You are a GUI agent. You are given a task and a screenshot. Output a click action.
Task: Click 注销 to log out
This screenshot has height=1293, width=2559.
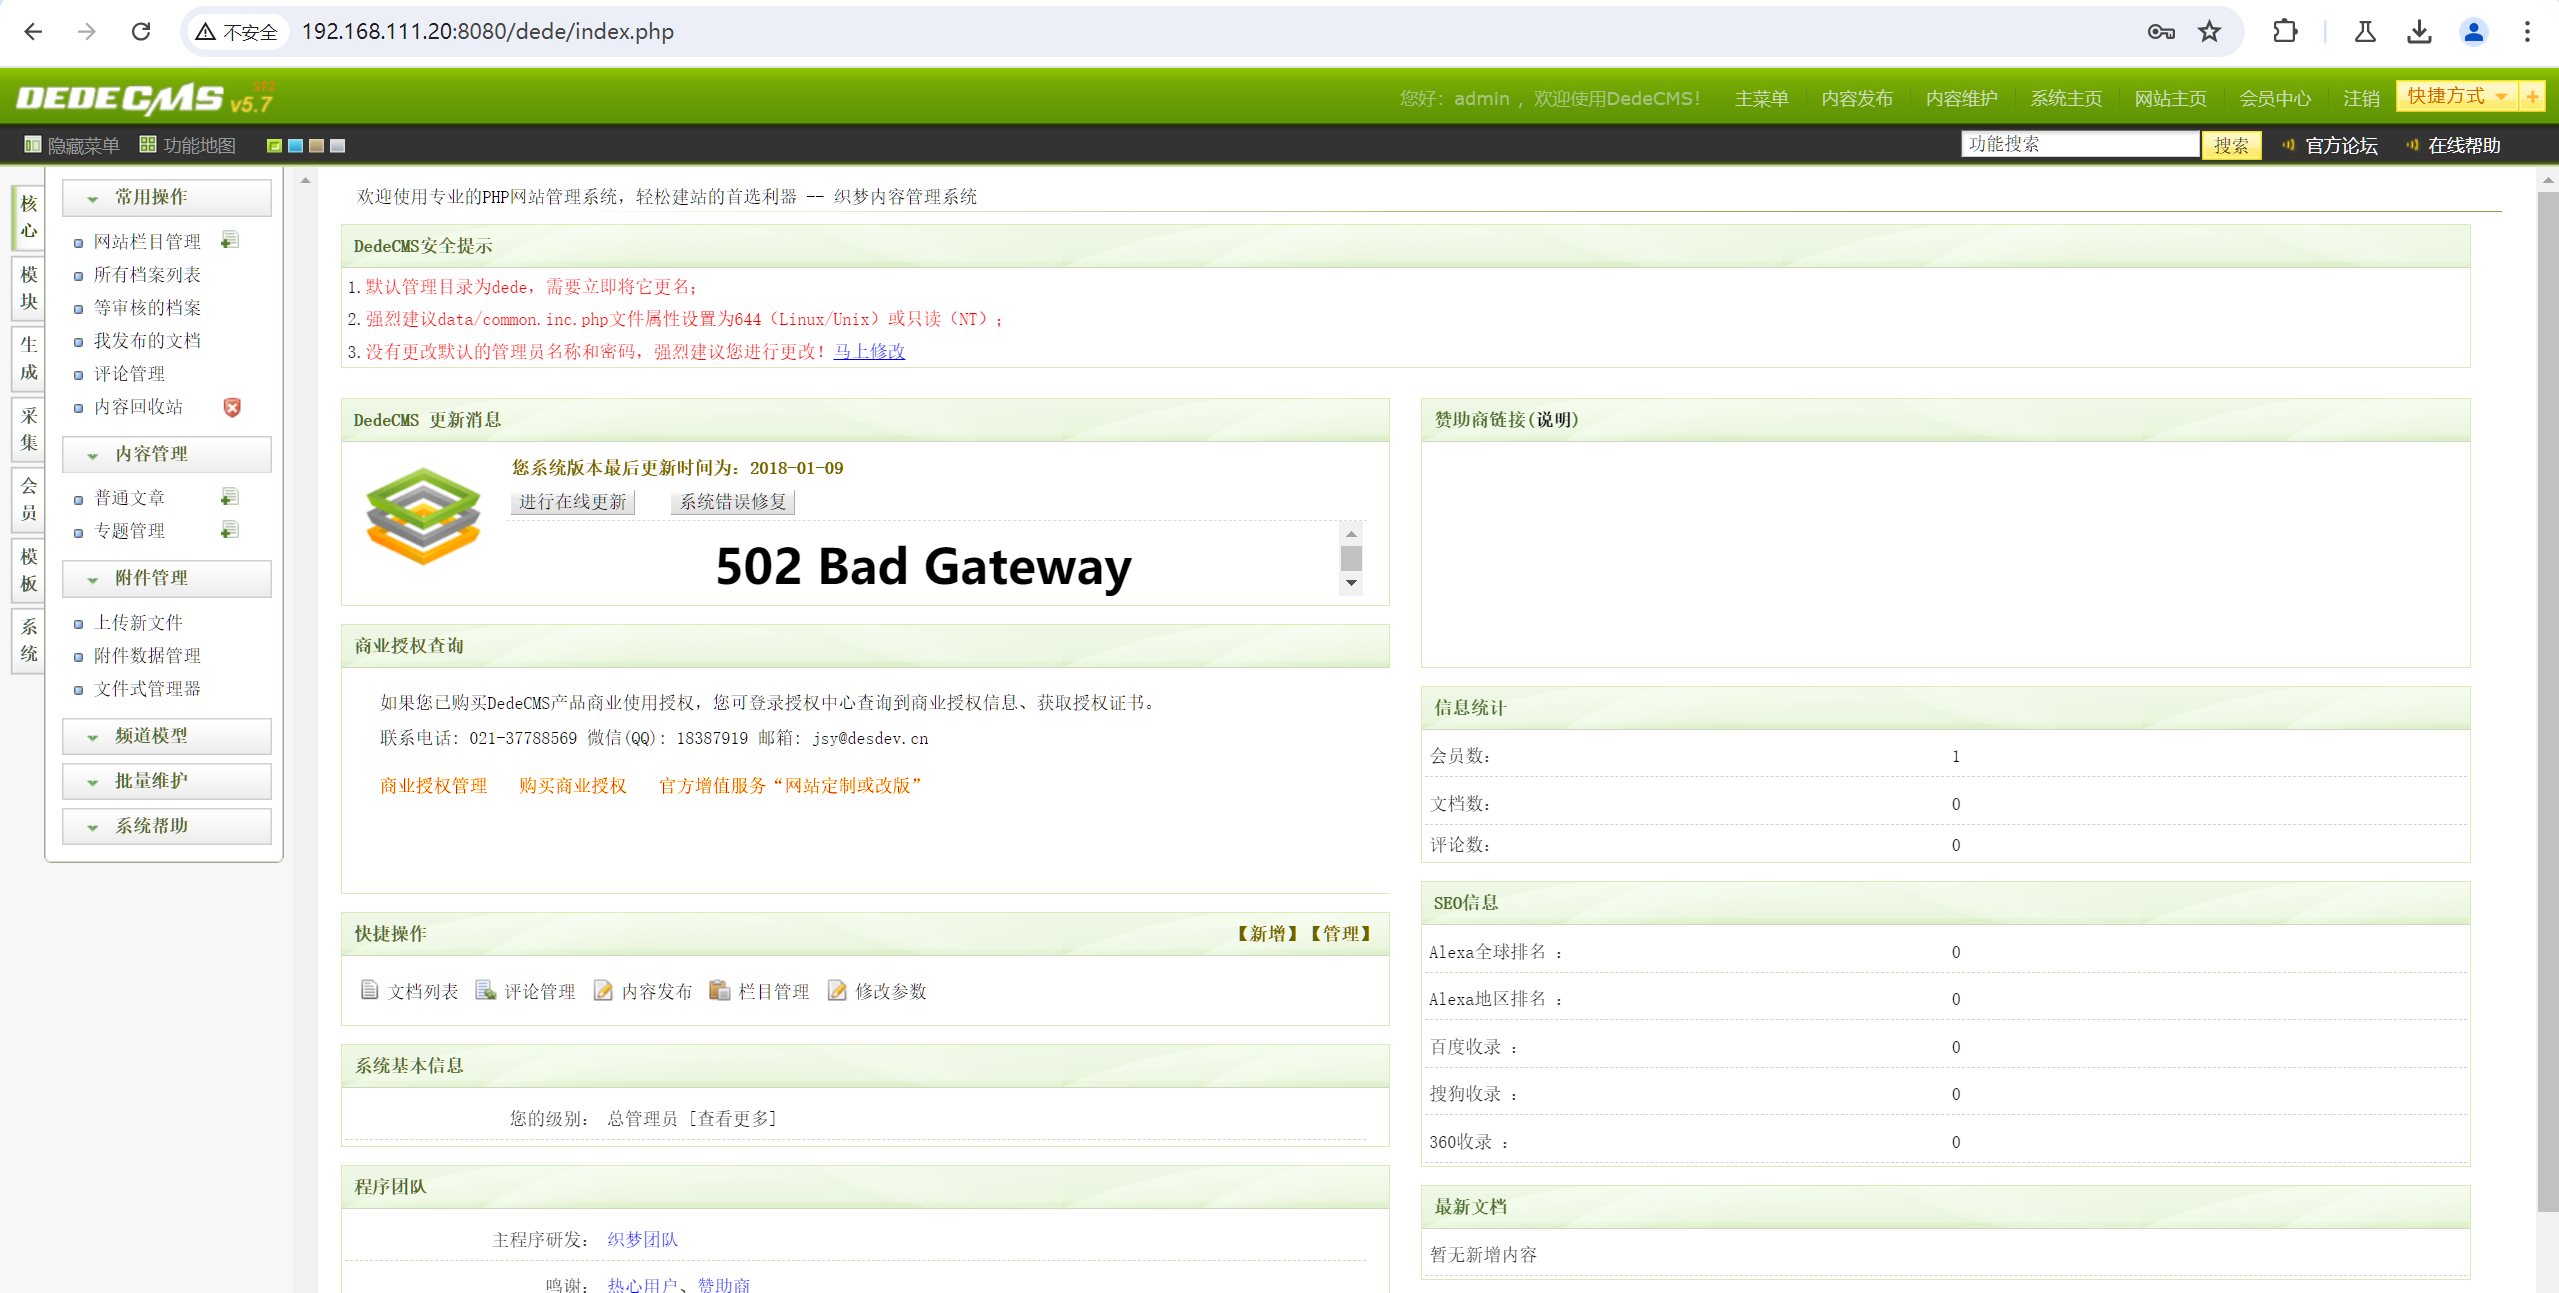2361,98
